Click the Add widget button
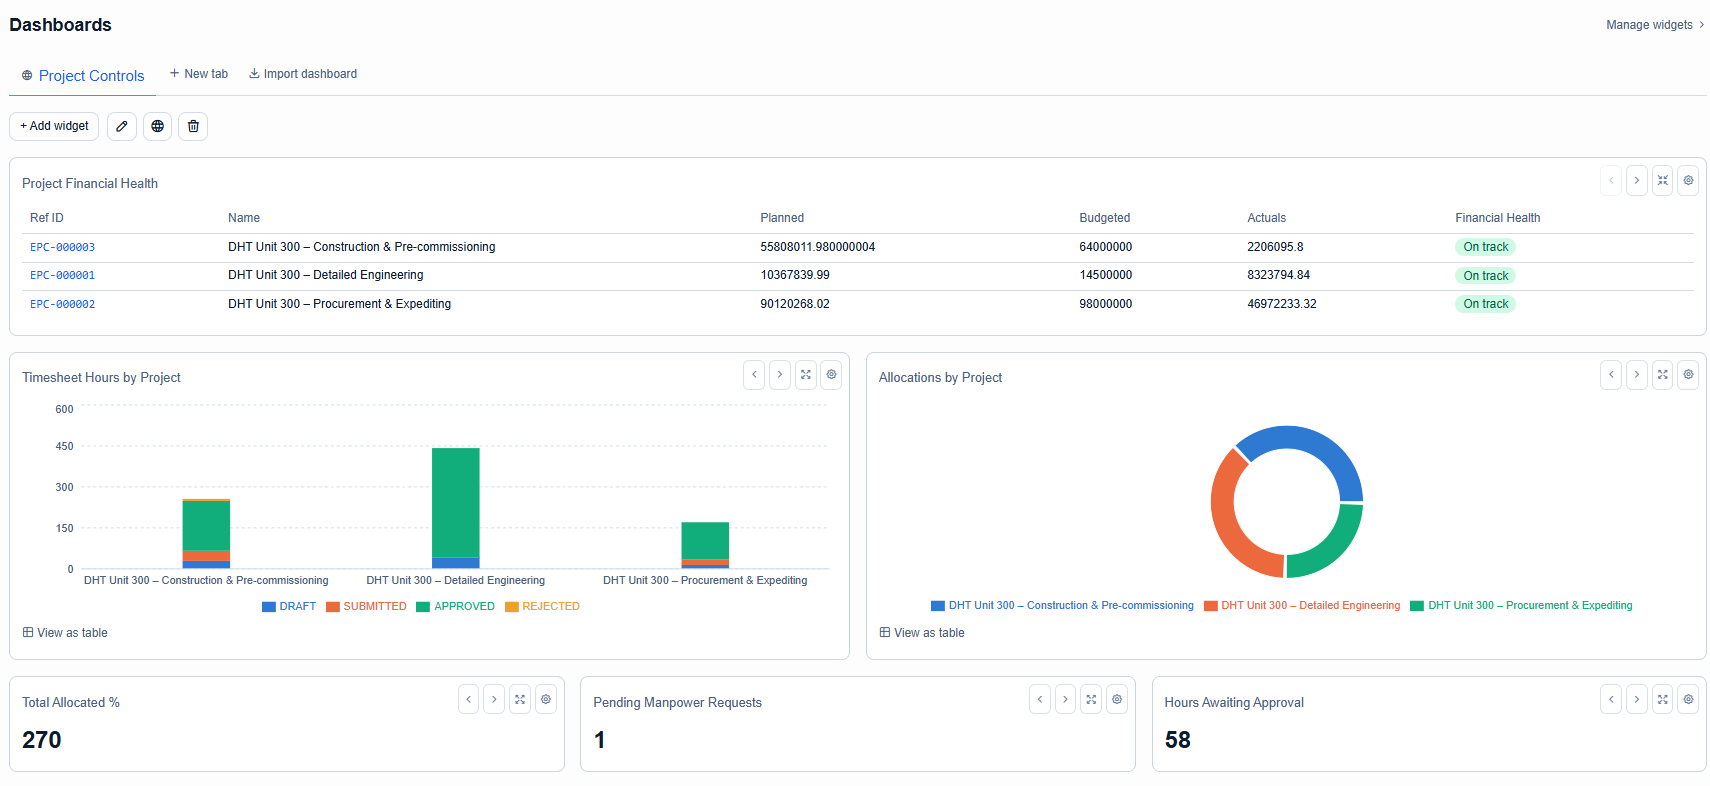The height and width of the screenshot is (786, 1710). [x=54, y=126]
